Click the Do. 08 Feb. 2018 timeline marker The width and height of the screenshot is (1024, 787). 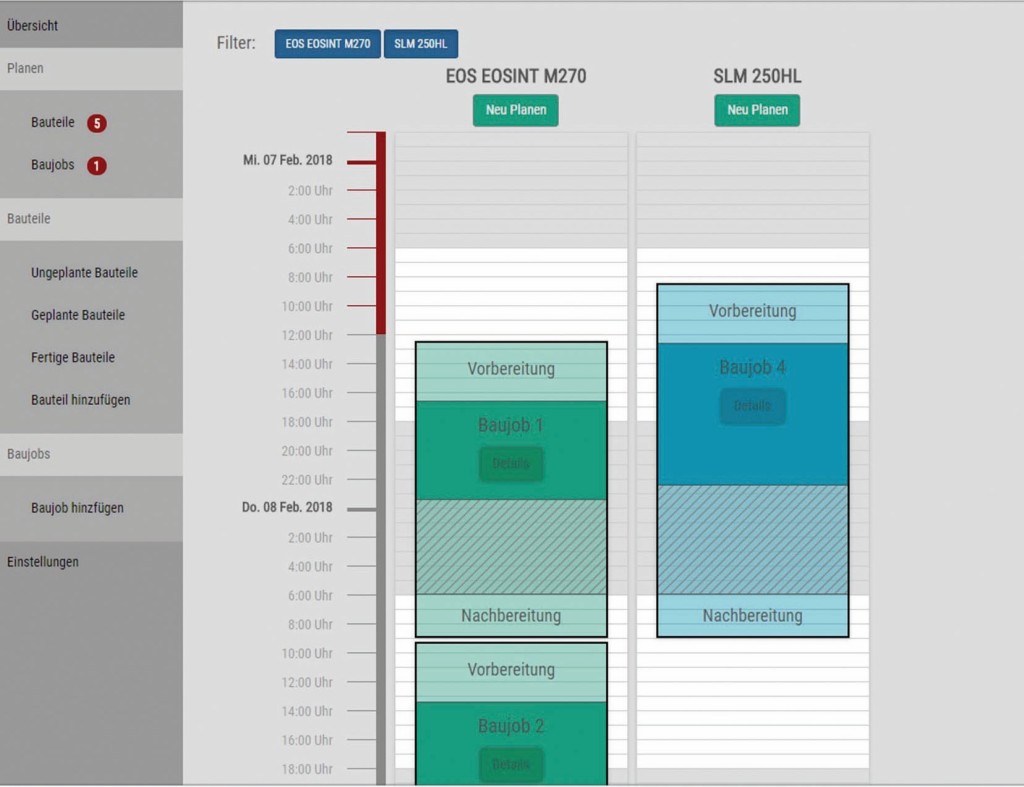tap(287, 508)
